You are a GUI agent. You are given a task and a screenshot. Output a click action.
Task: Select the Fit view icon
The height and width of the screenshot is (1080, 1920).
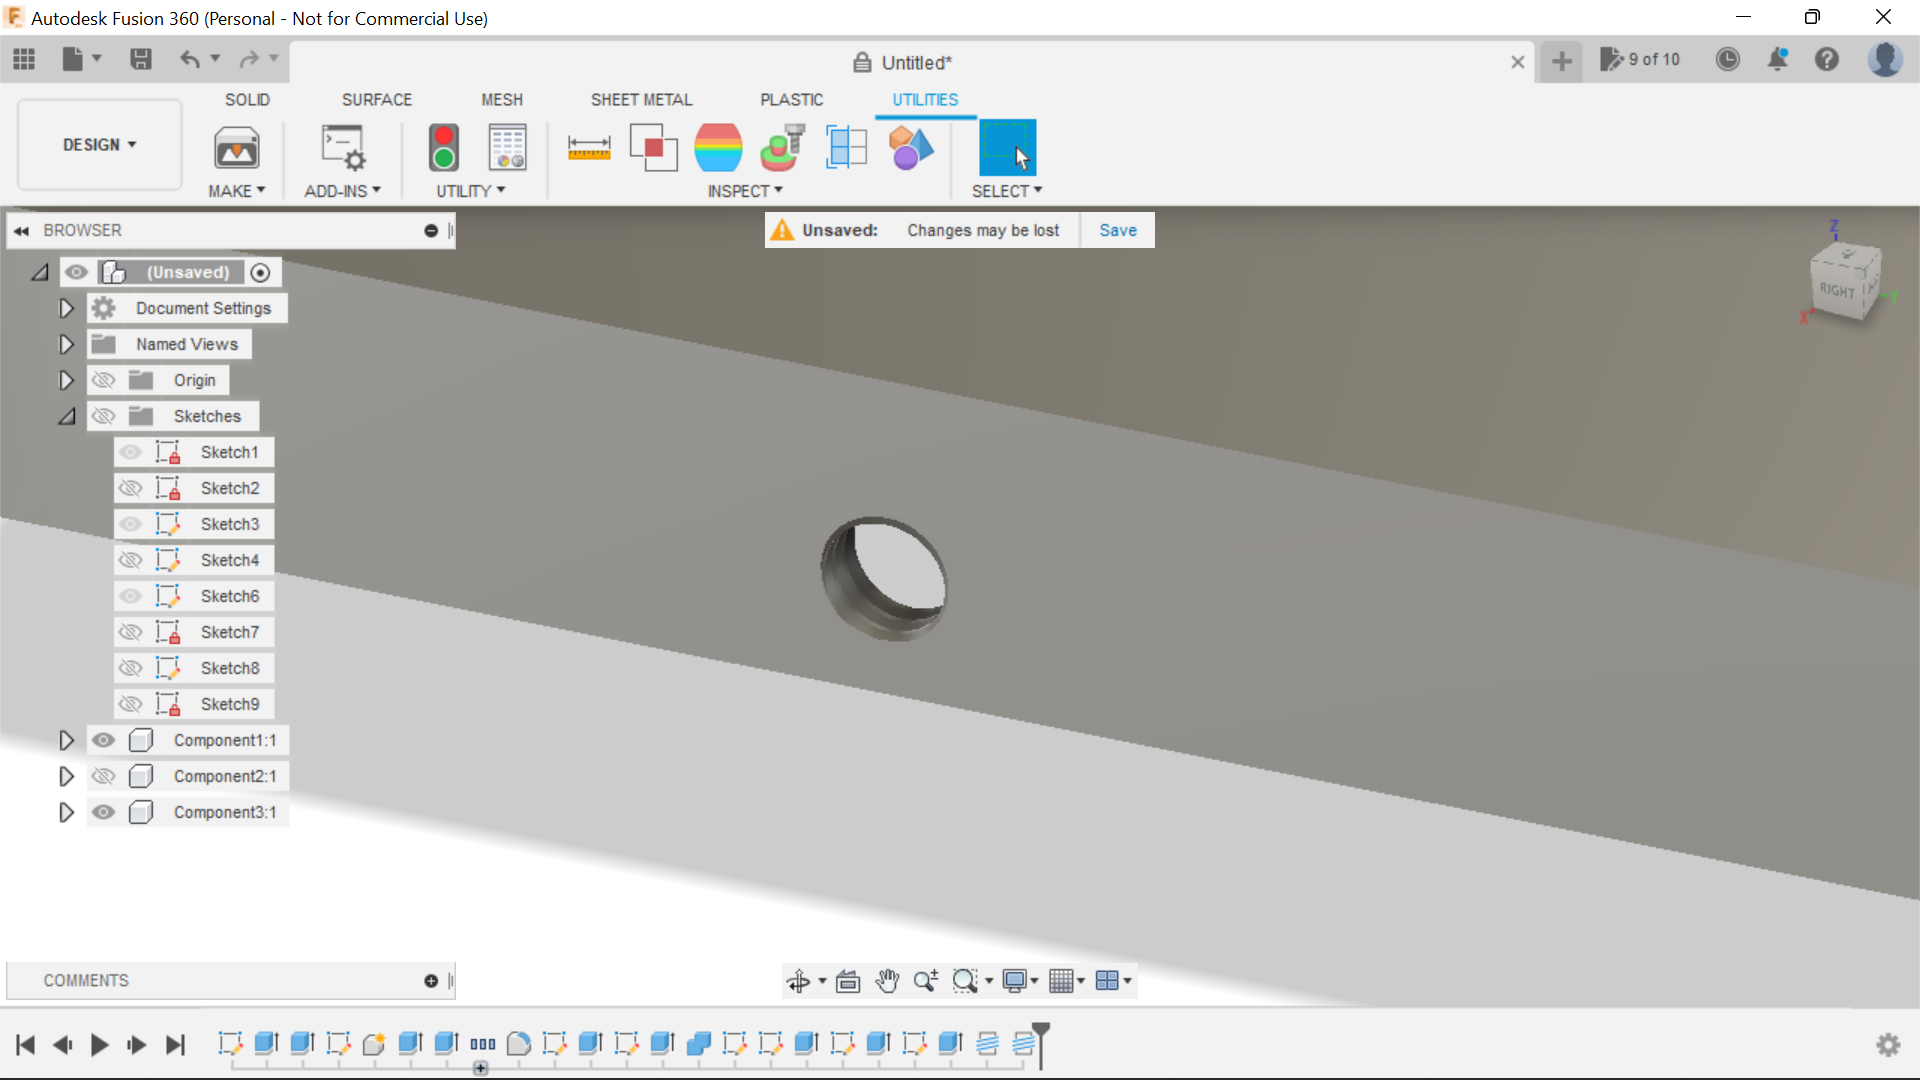pyautogui.click(x=847, y=981)
